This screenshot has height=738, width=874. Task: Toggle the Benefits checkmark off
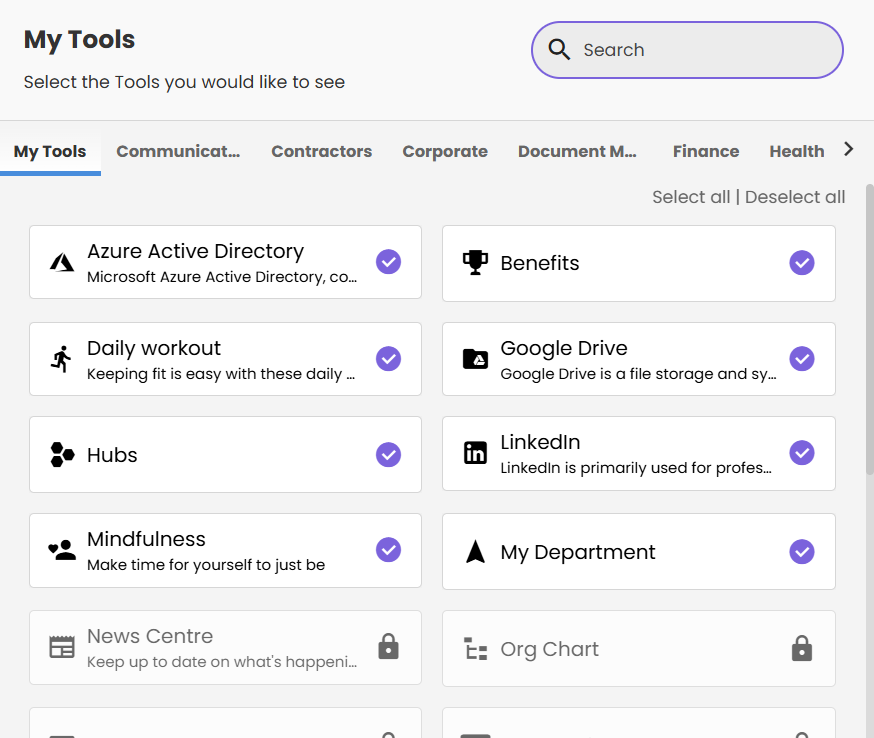[x=802, y=263]
